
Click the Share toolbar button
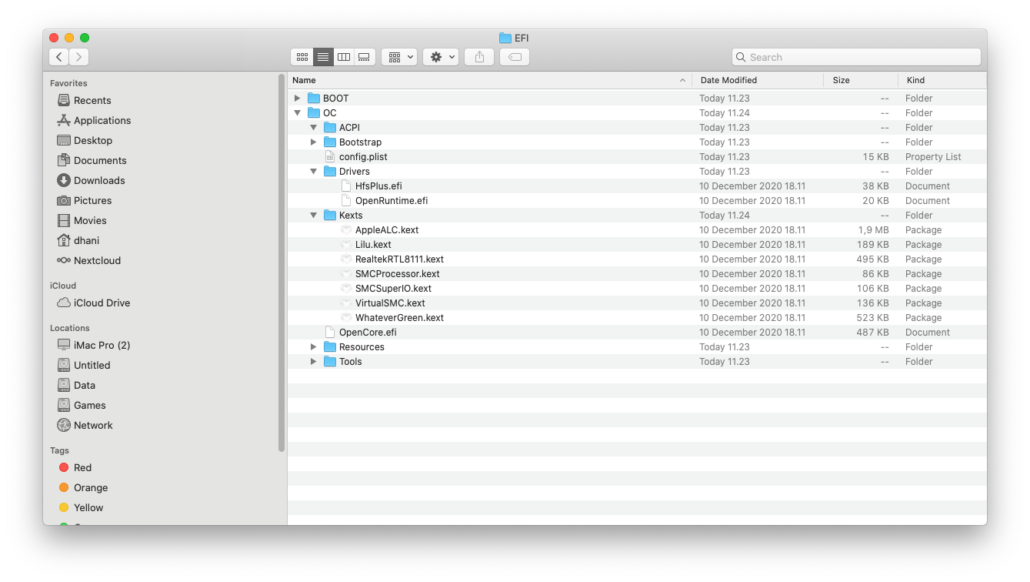[x=479, y=57]
